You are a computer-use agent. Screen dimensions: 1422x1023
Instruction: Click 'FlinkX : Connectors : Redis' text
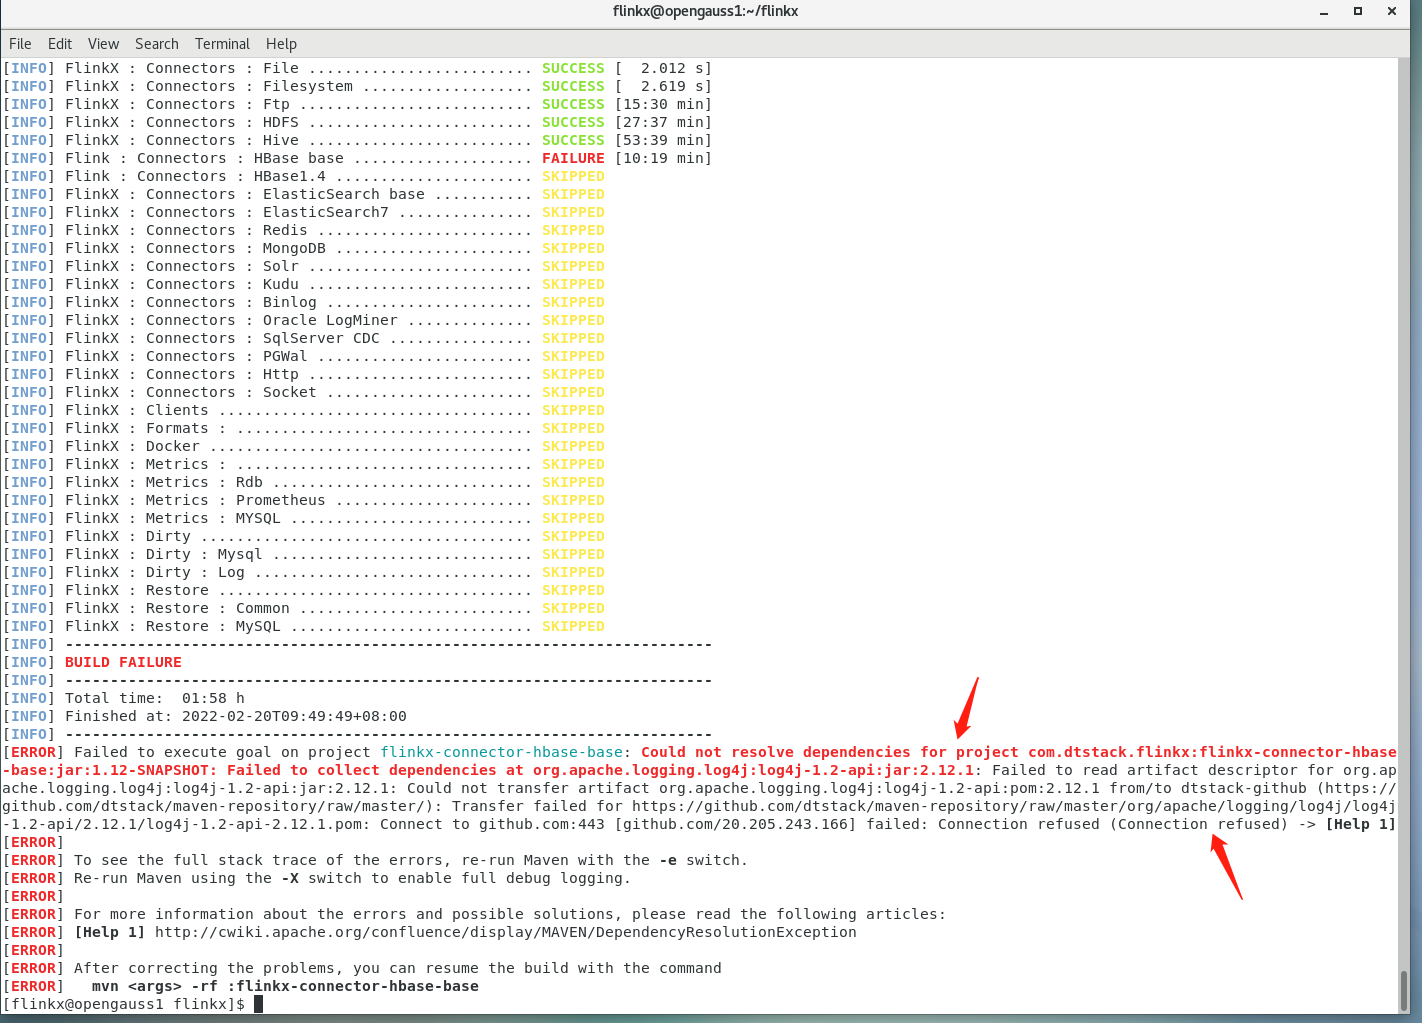tap(186, 230)
